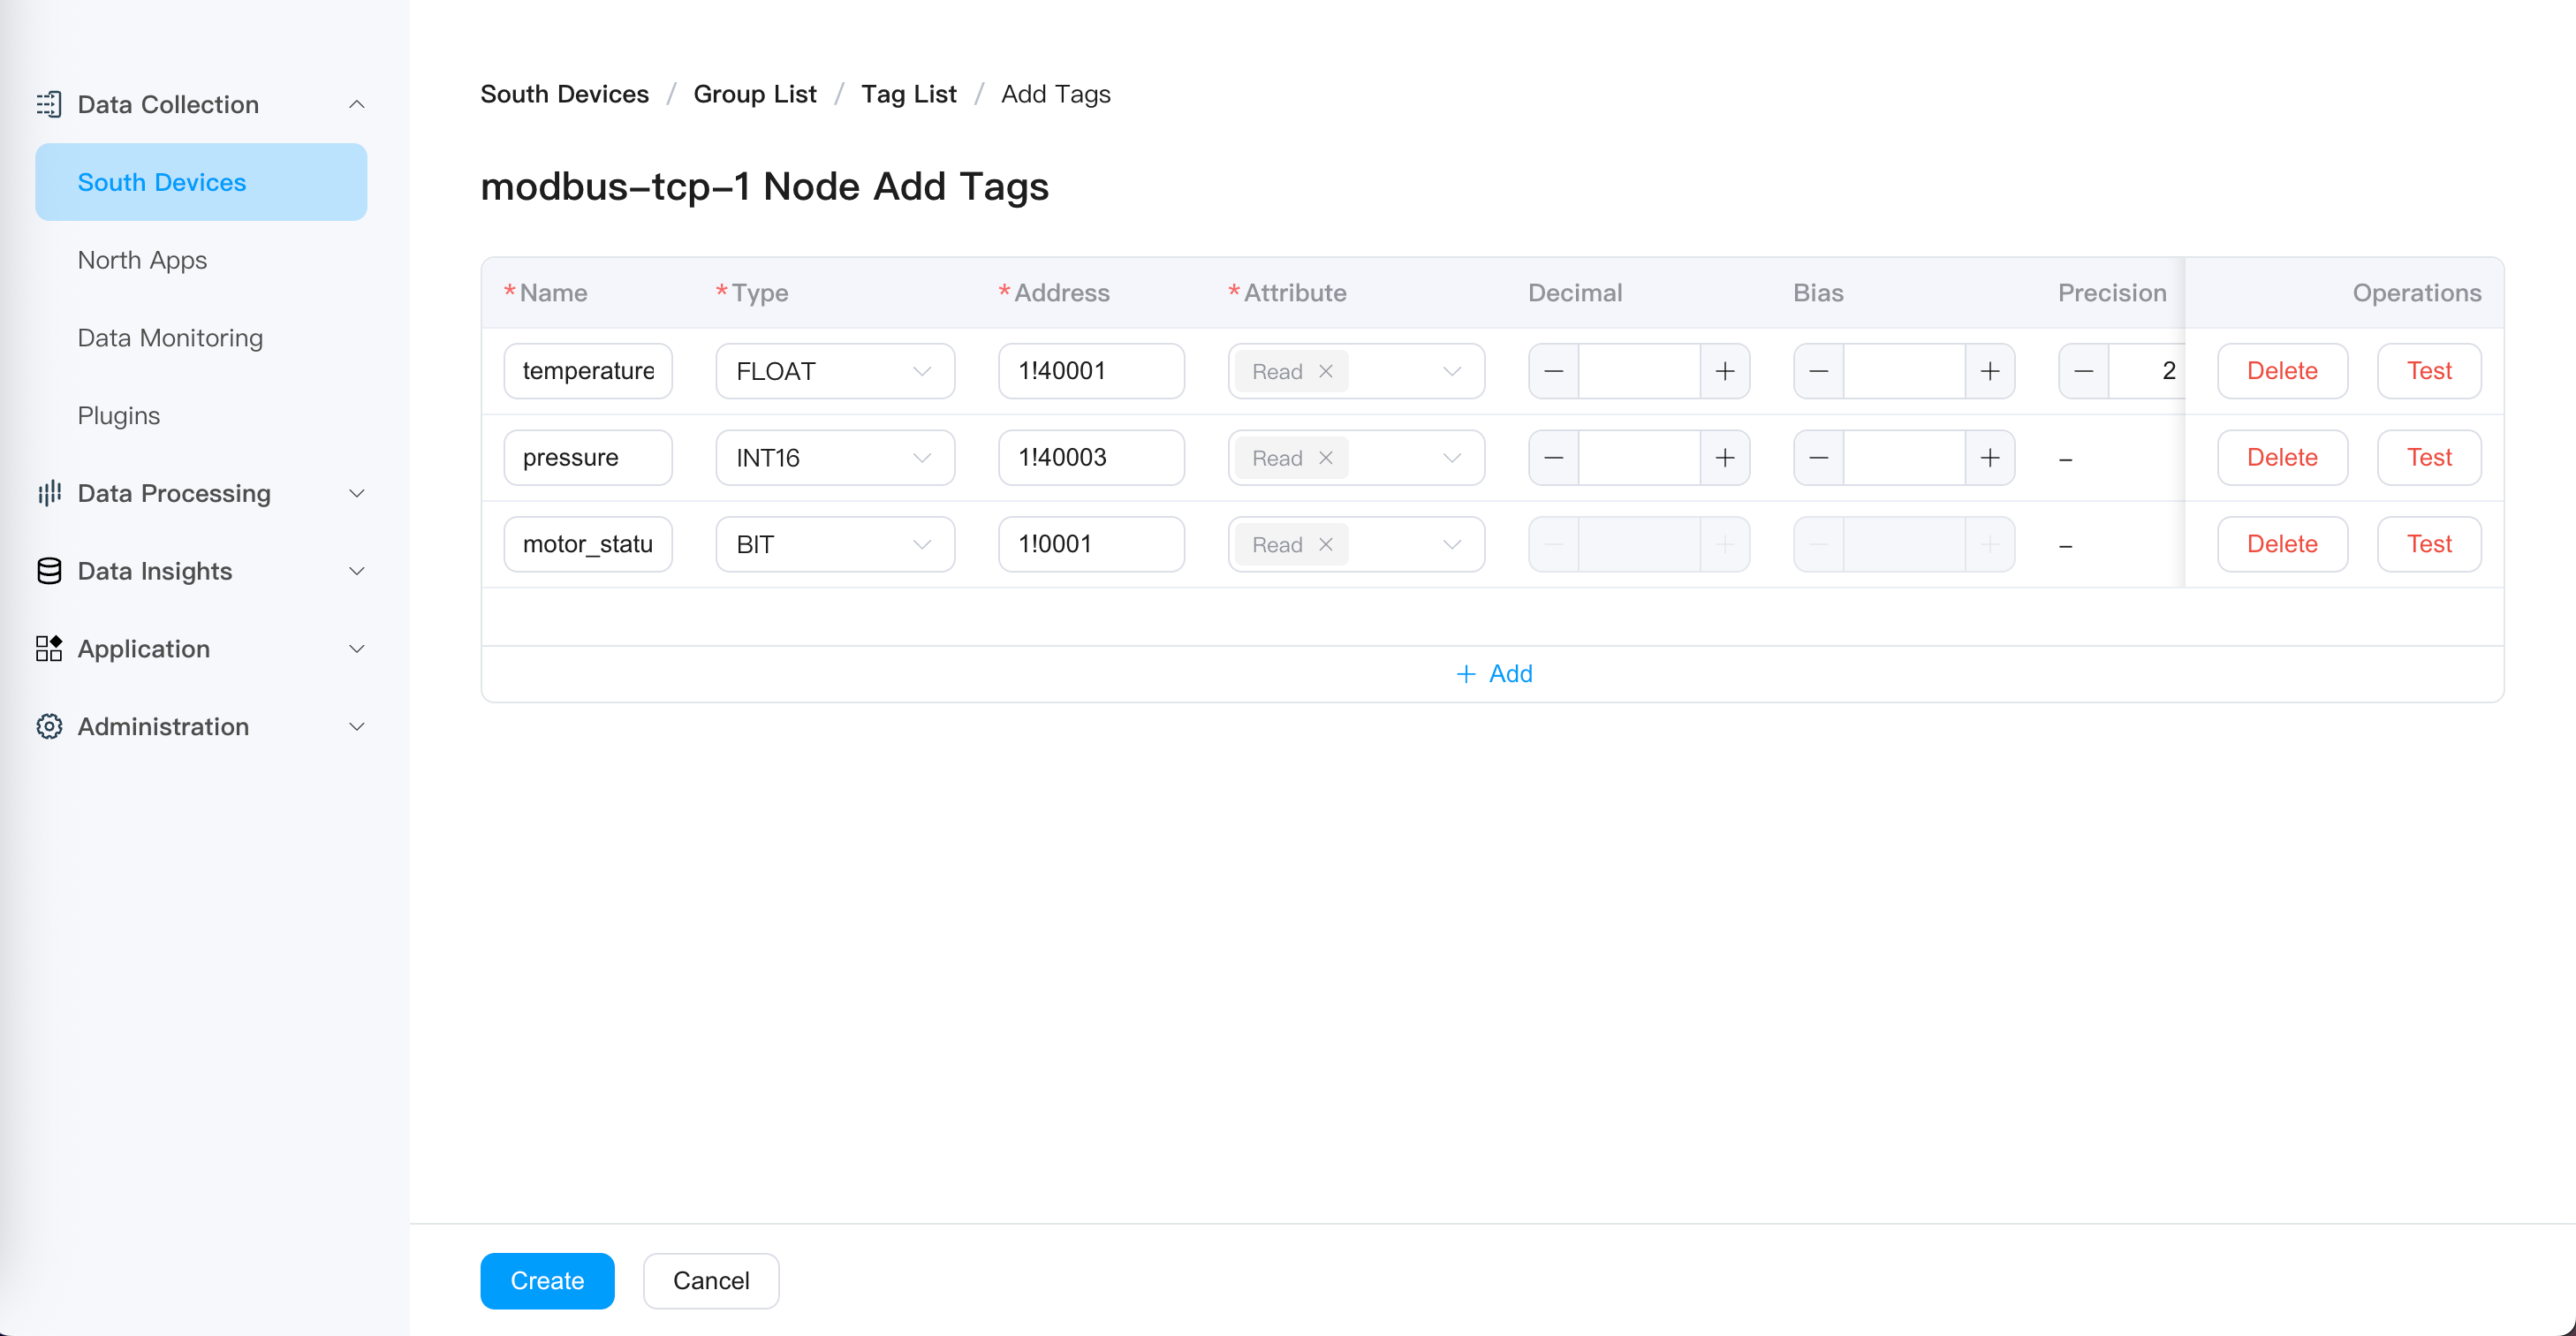
Task: Open North Apps in sidebar
Action: coord(142,260)
